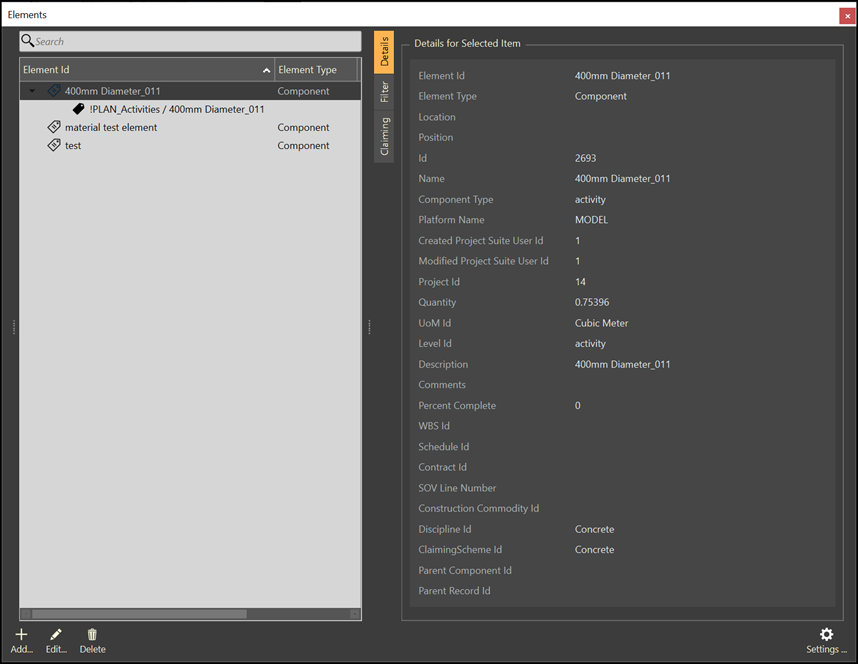This screenshot has width=858, height=664.
Task: Click the magnifying glass search icon
Action: [28, 41]
